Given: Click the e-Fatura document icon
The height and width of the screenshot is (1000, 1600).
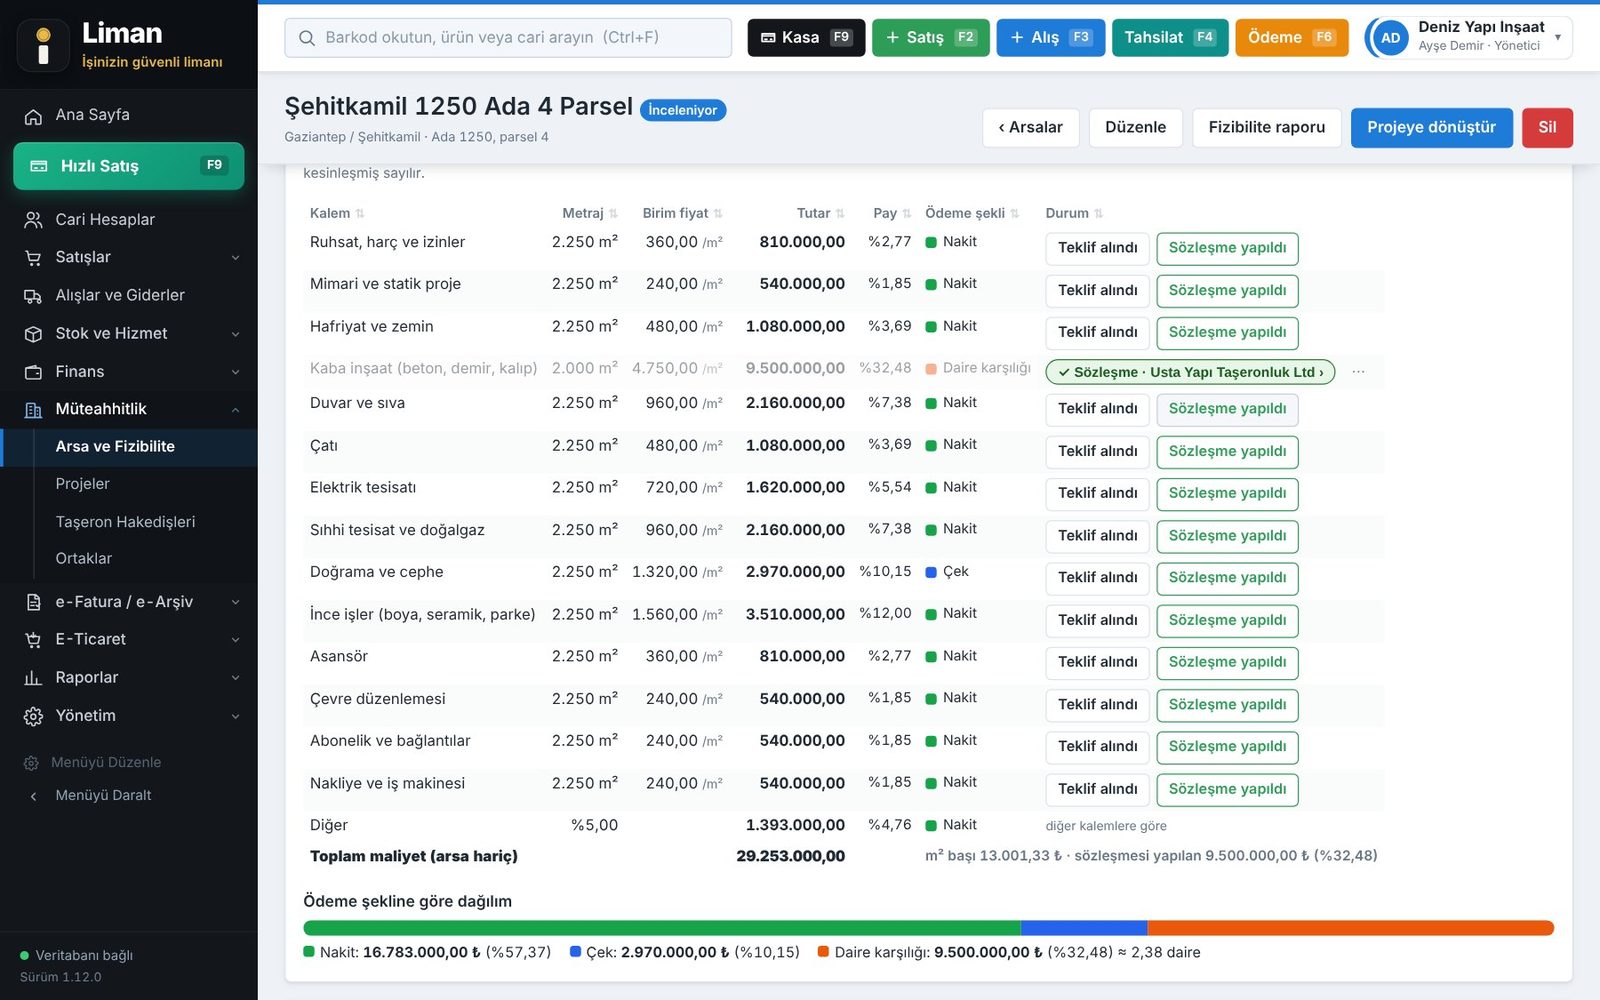Looking at the screenshot, I should click(x=33, y=602).
